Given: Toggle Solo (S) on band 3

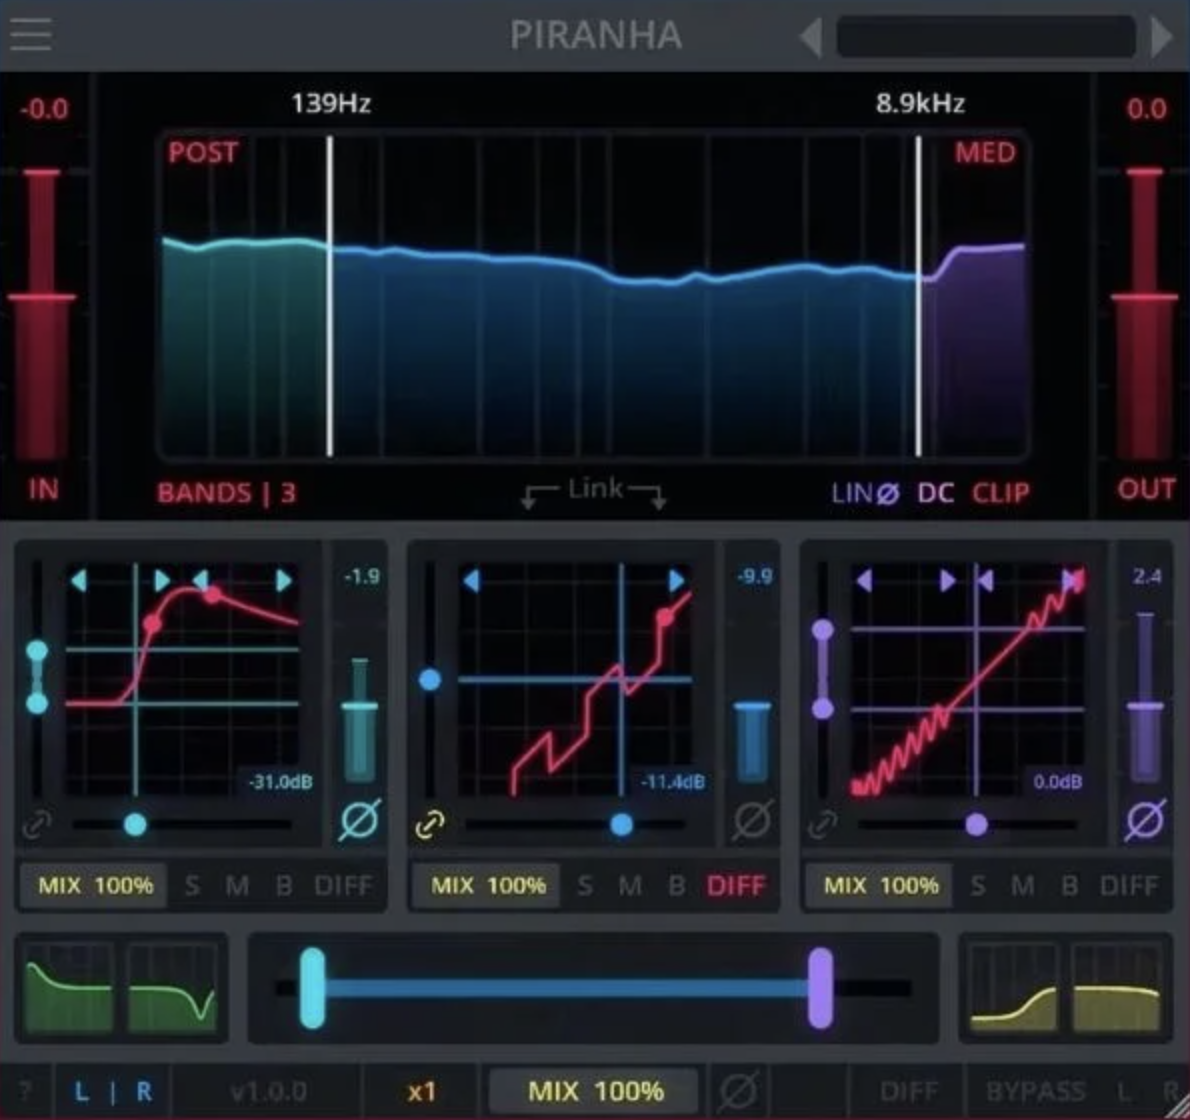Looking at the screenshot, I should click(x=978, y=886).
